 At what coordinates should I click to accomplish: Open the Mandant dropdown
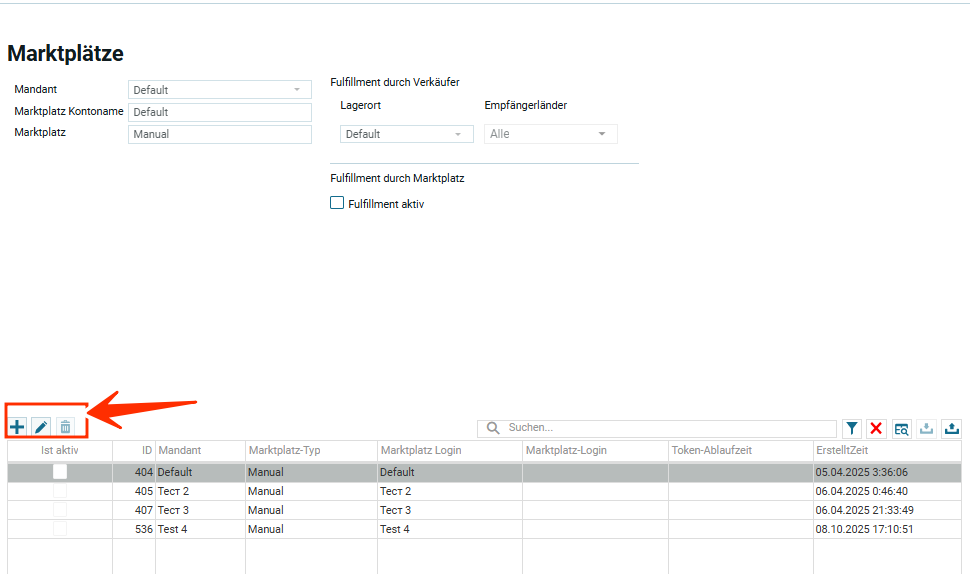tap(220, 90)
